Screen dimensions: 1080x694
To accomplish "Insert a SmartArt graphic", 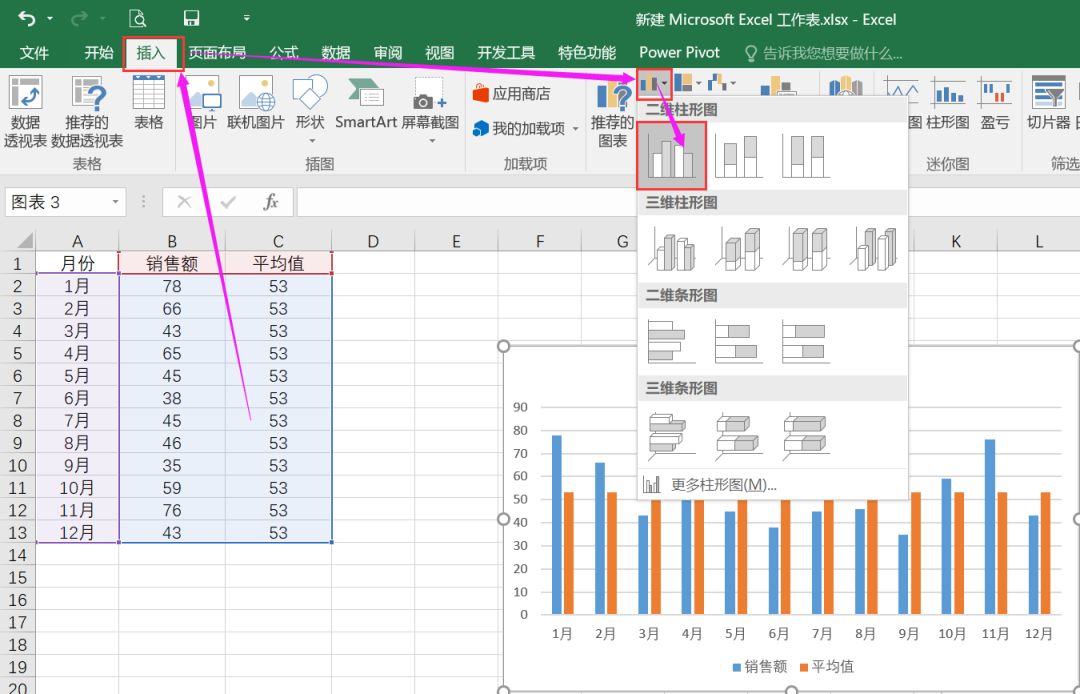I will tap(366, 103).
